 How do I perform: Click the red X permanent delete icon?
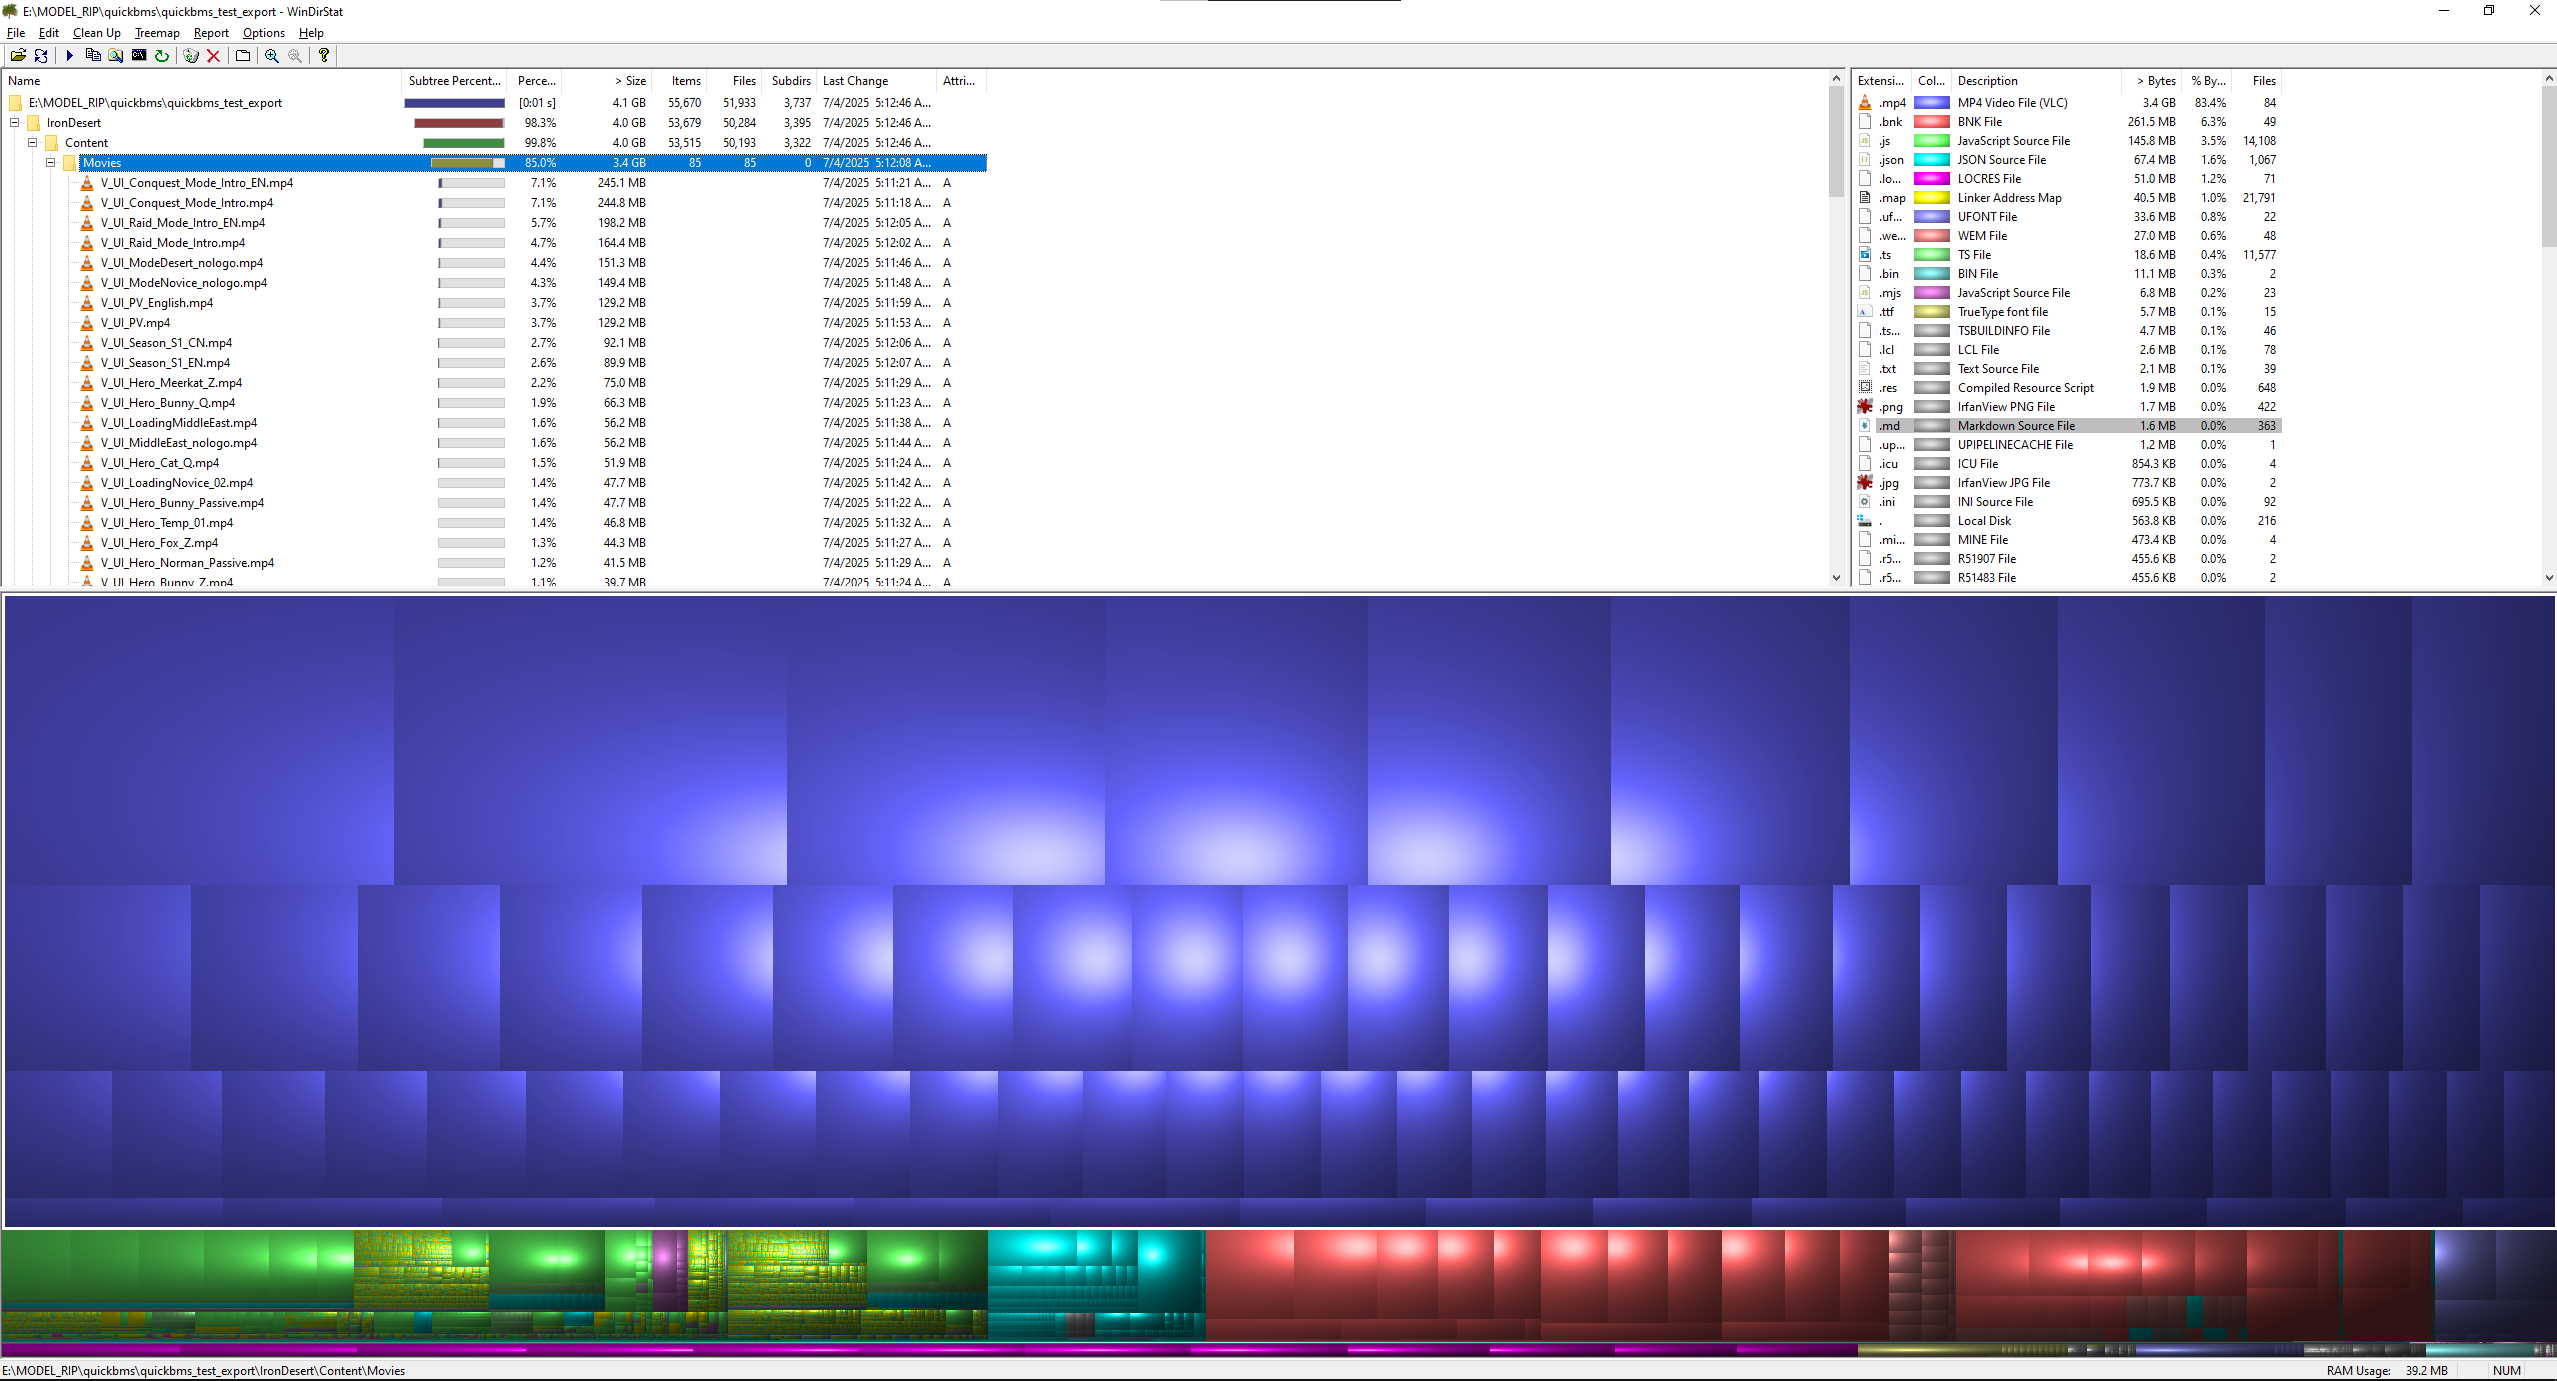tap(213, 56)
